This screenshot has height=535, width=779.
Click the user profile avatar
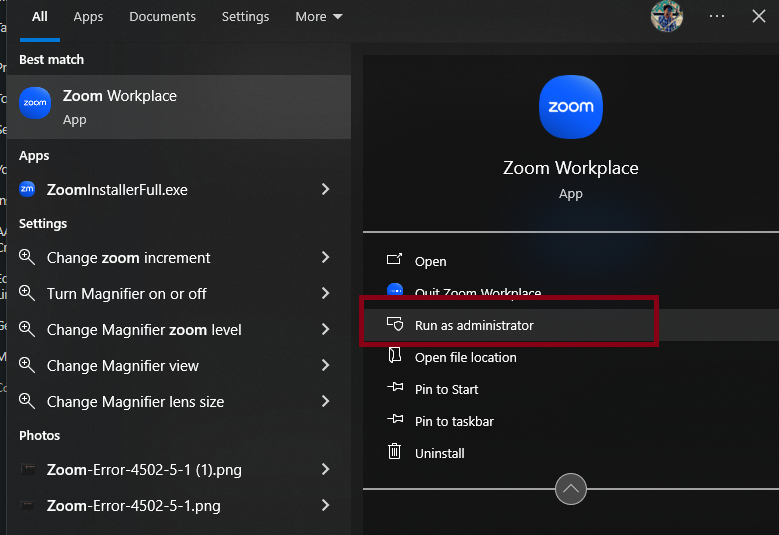point(667,16)
